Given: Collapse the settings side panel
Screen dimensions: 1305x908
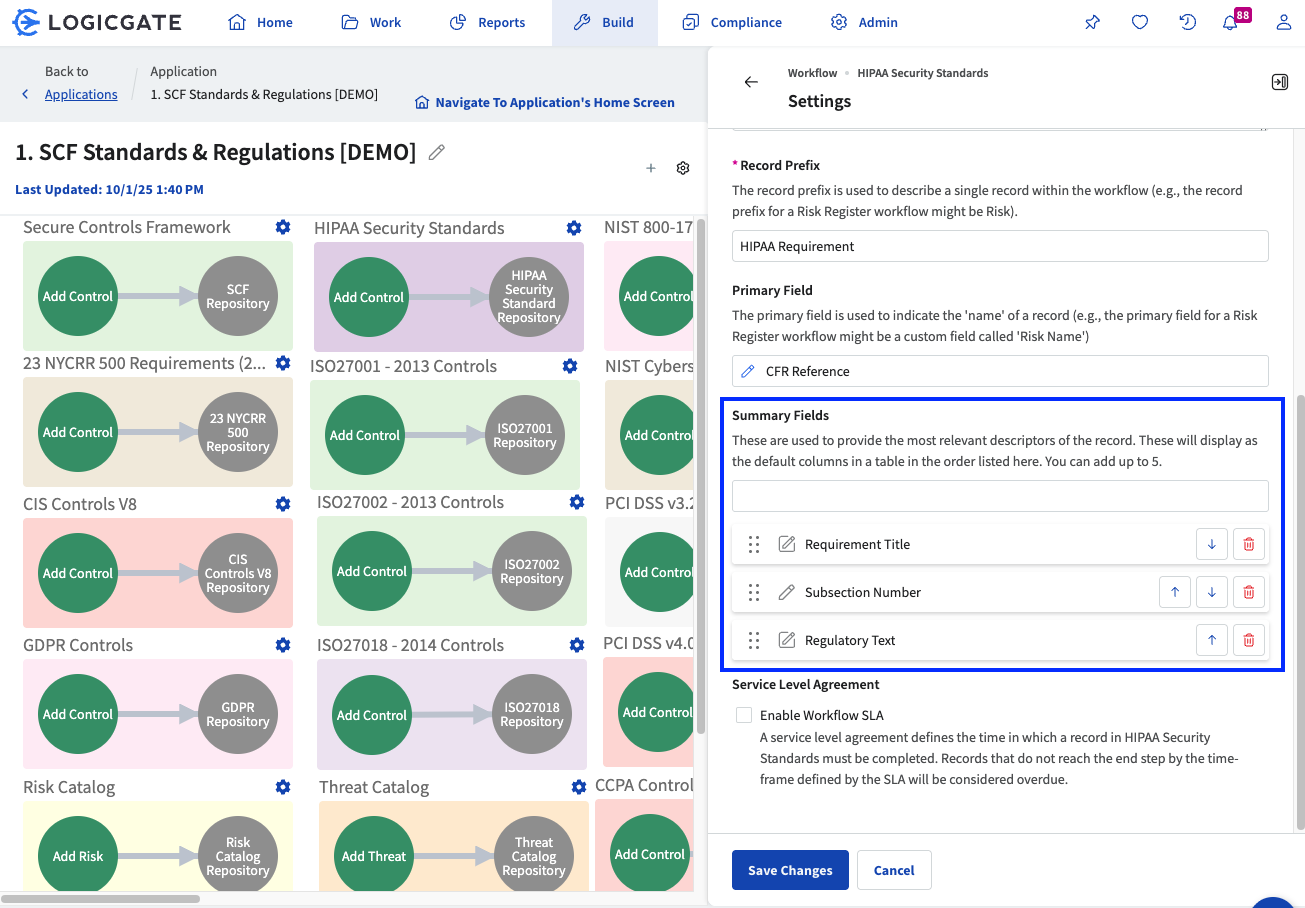Looking at the screenshot, I should [x=1279, y=82].
